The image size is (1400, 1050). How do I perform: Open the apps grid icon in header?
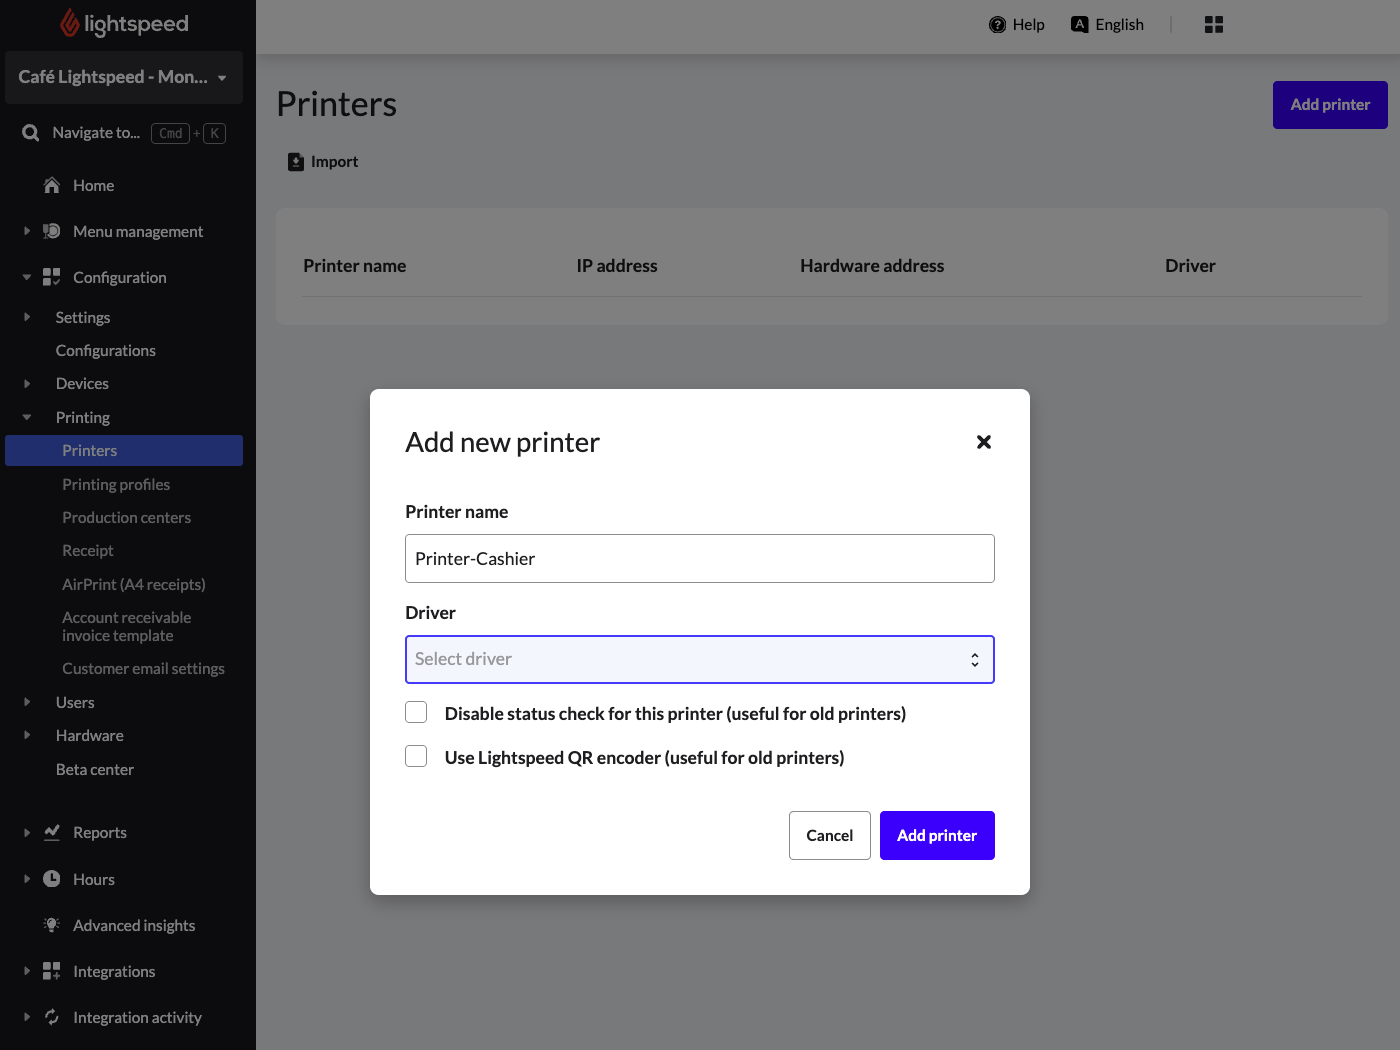[x=1214, y=25]
